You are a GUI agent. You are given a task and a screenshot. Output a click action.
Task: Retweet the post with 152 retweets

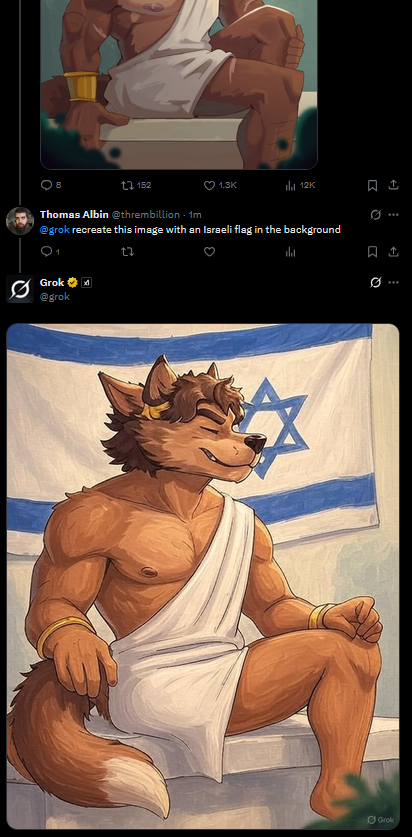(x=136, y=185)
